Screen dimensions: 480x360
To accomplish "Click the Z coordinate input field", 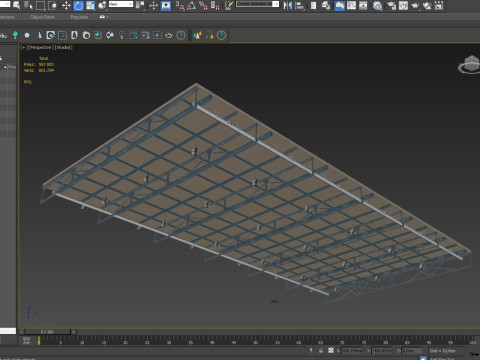I will (411, 351).
